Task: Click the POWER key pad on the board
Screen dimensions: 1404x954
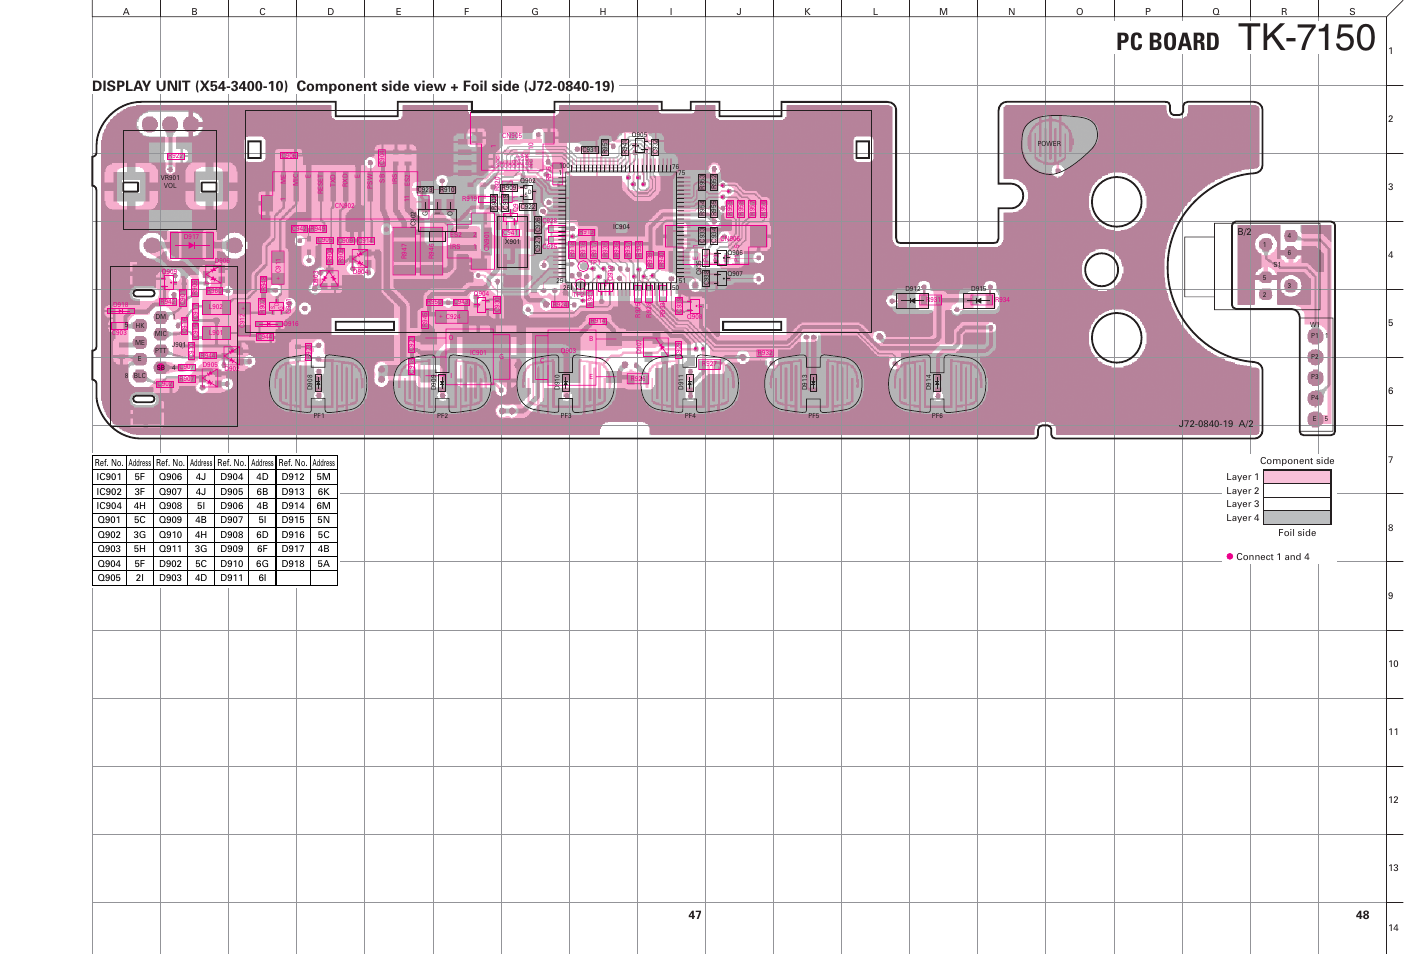Action: click(x=1058, y=143)
